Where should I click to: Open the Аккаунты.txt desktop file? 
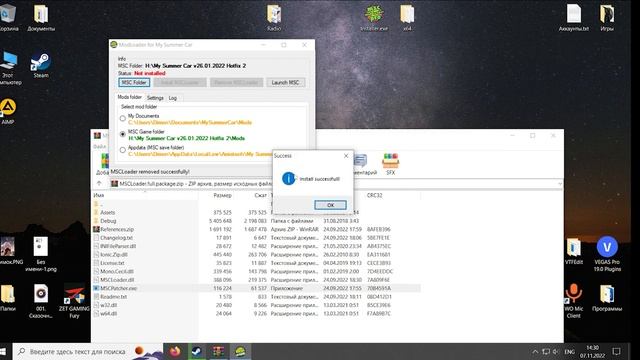pyautogui.click(x=573, y=18)
